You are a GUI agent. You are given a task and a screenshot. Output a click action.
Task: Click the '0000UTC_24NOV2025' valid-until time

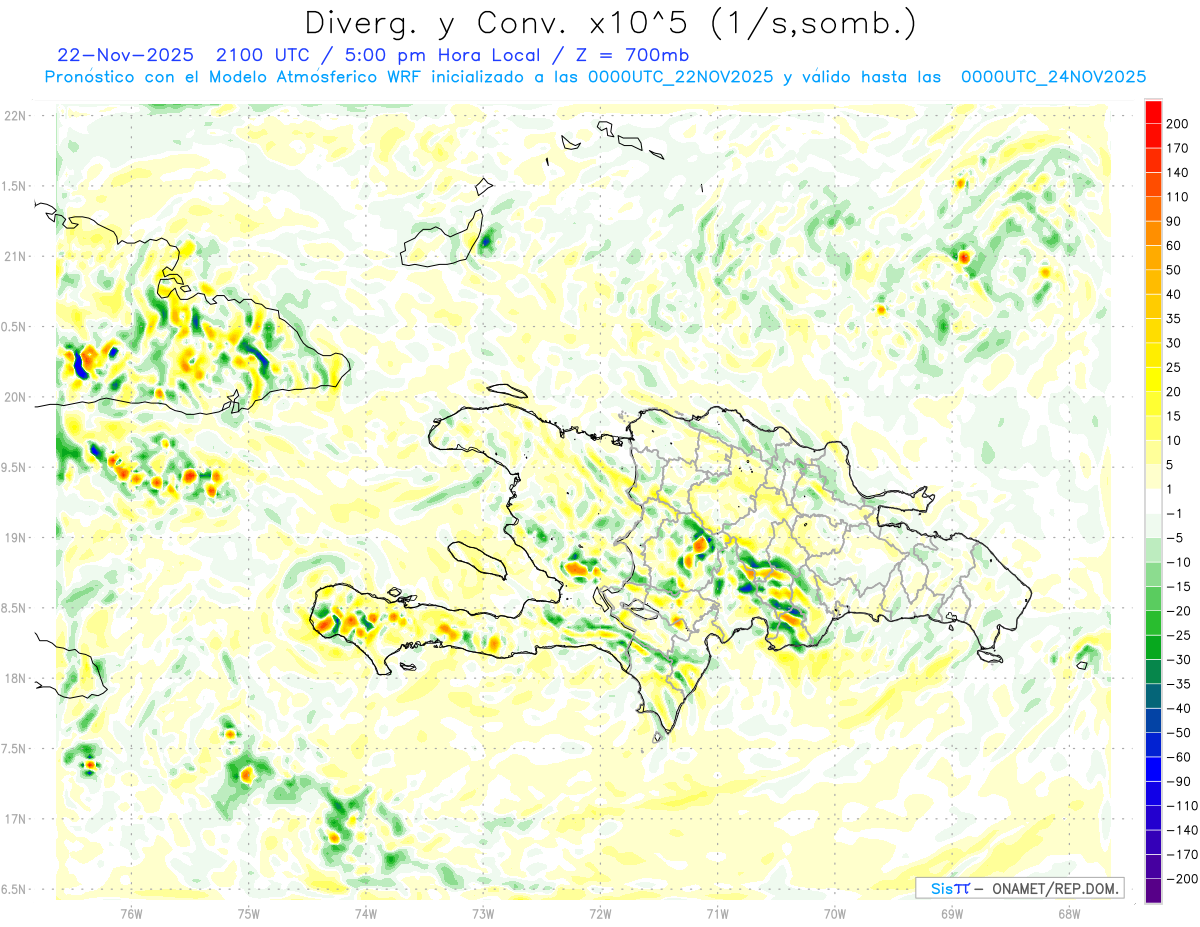(1053, 77)
